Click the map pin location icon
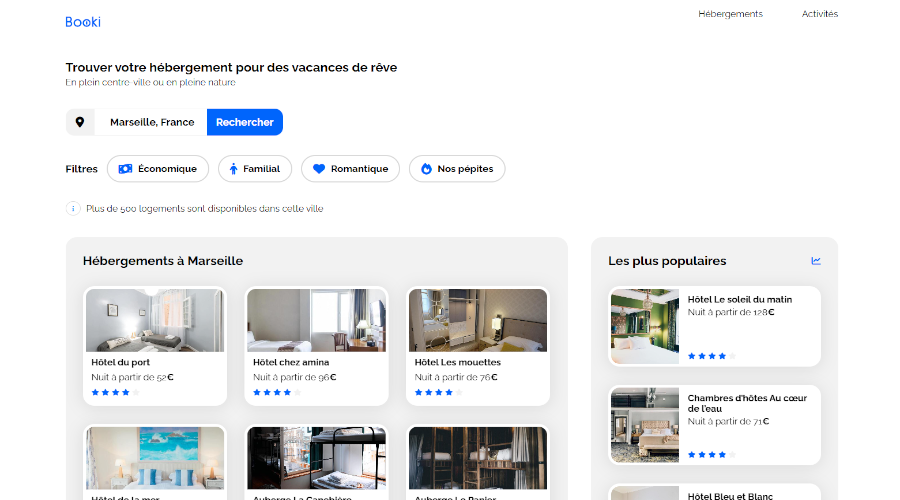 tap(80, 122)
